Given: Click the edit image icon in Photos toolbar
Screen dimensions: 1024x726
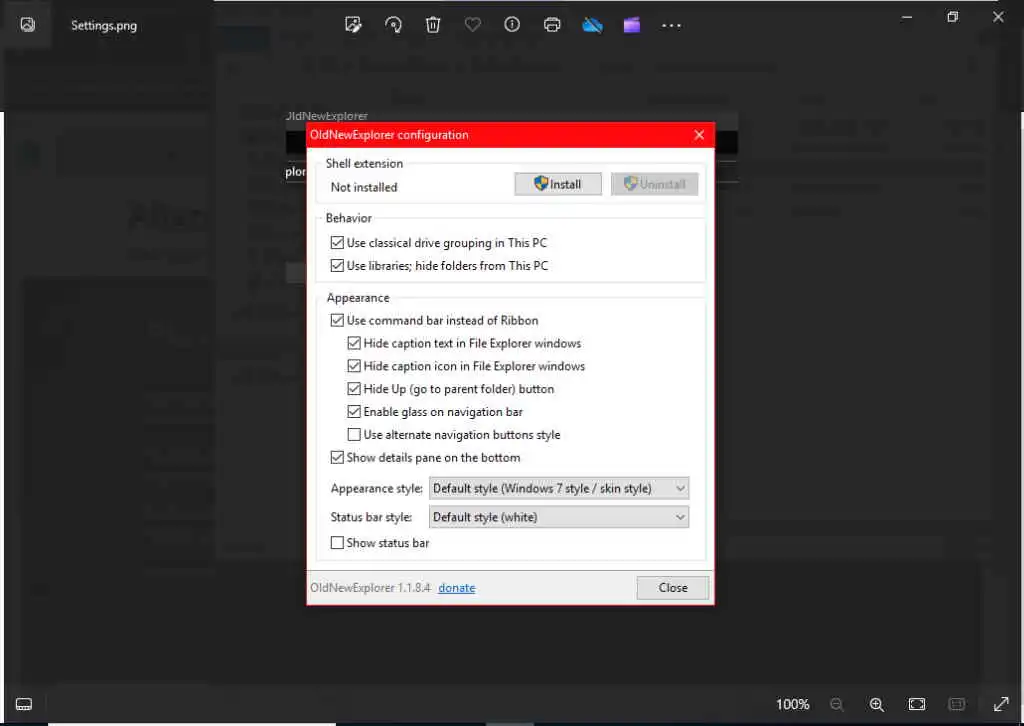Looking at the screenshot, I should (x=353, y=25).
